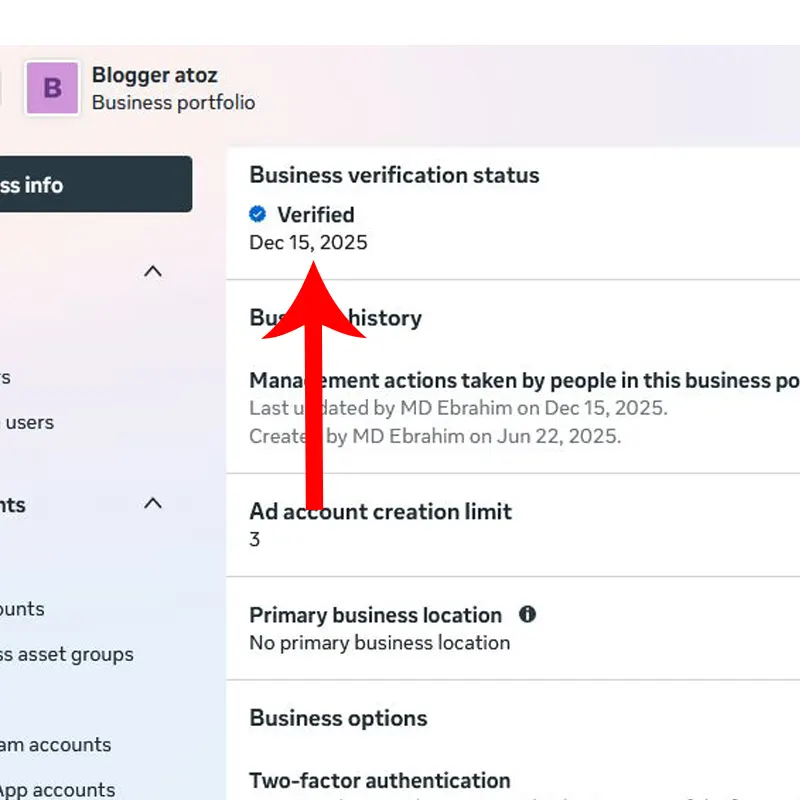Open WhatsApp accounts from the sidebar
This screenshot has width=800, height=800.
pyautogui.click(x=57, y=790)
